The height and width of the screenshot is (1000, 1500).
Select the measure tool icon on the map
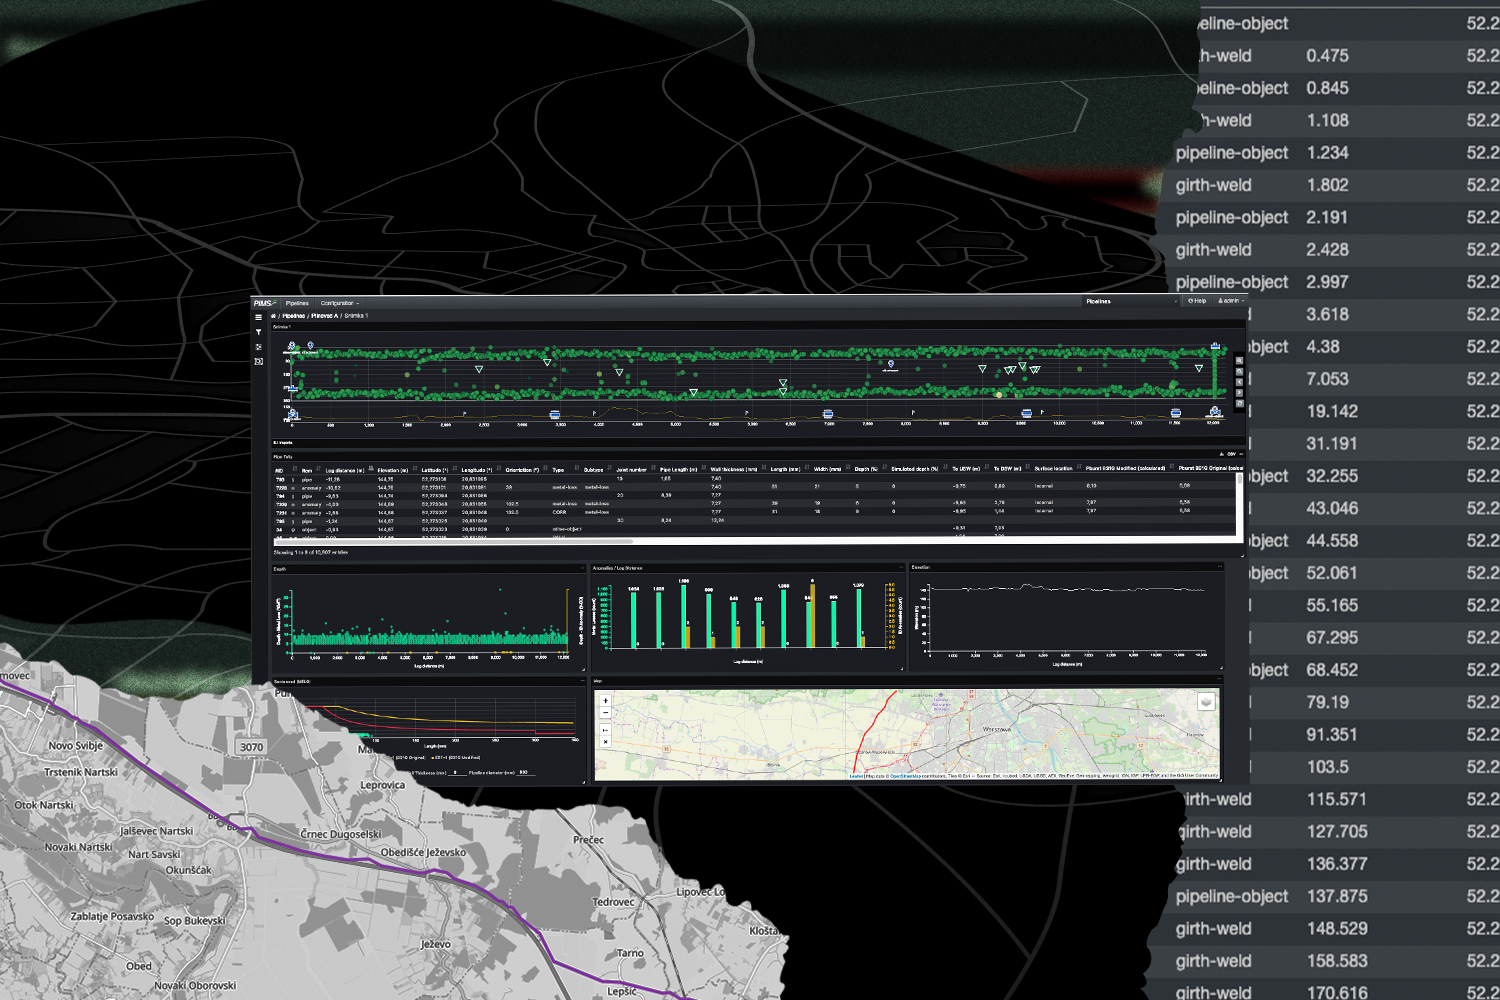click(605, 730)
